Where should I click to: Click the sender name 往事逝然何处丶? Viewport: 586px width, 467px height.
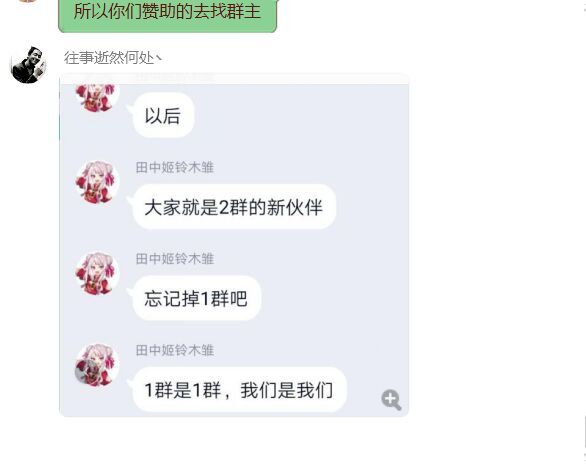(x=112, y=58)
